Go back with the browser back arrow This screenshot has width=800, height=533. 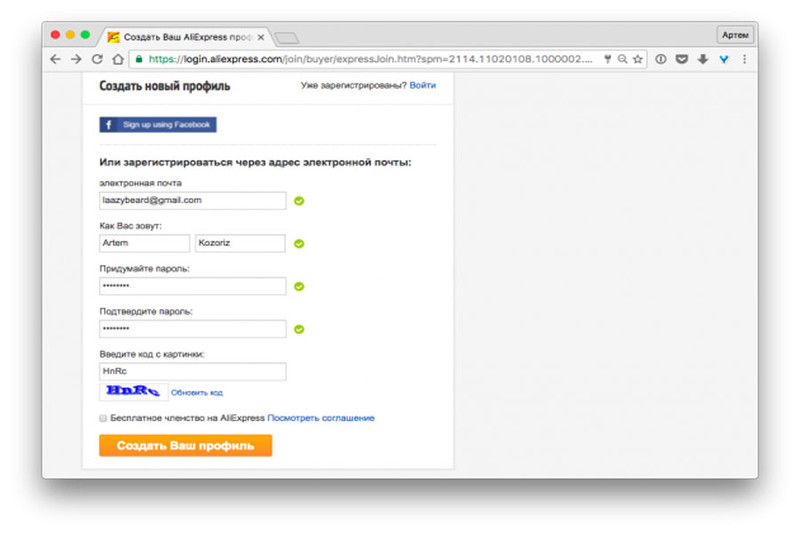pos(56,59)
